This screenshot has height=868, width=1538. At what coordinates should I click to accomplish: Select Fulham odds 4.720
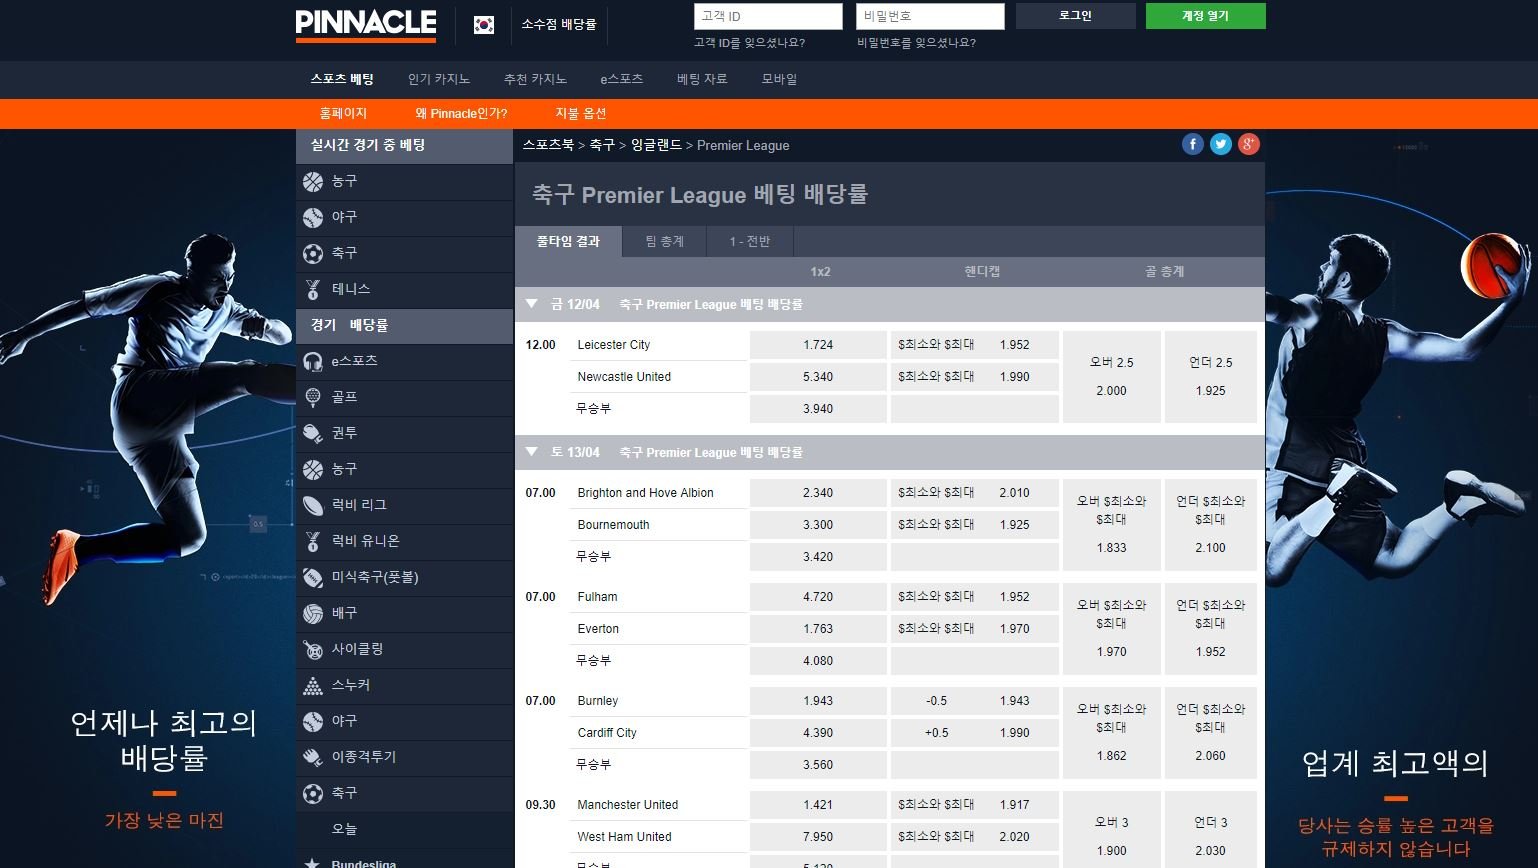[818, 597]
